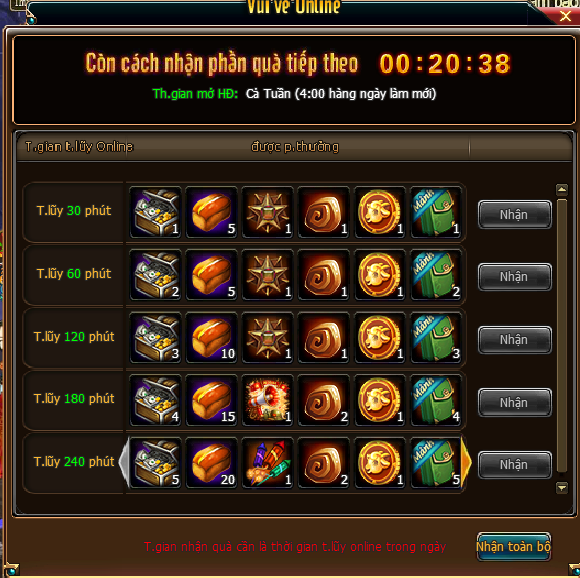The height and width of the screenshot is (578, 580).
Task: Click bread icon with quantity 20
Action: [x=212, y=463]
